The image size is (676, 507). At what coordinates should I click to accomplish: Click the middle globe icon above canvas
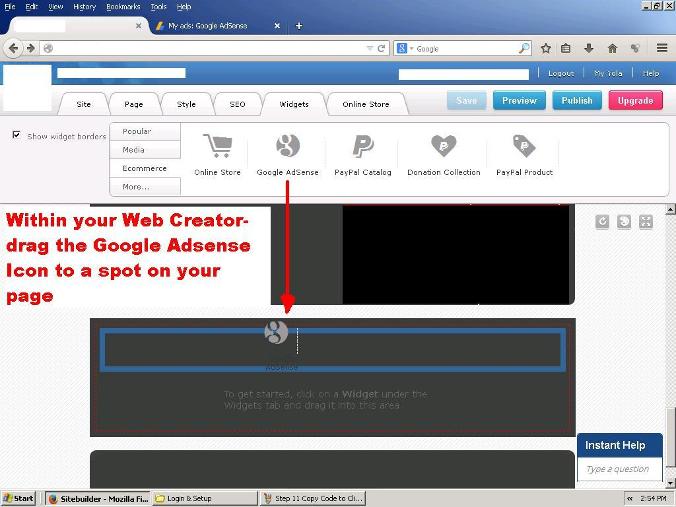(x=624, y=222)
